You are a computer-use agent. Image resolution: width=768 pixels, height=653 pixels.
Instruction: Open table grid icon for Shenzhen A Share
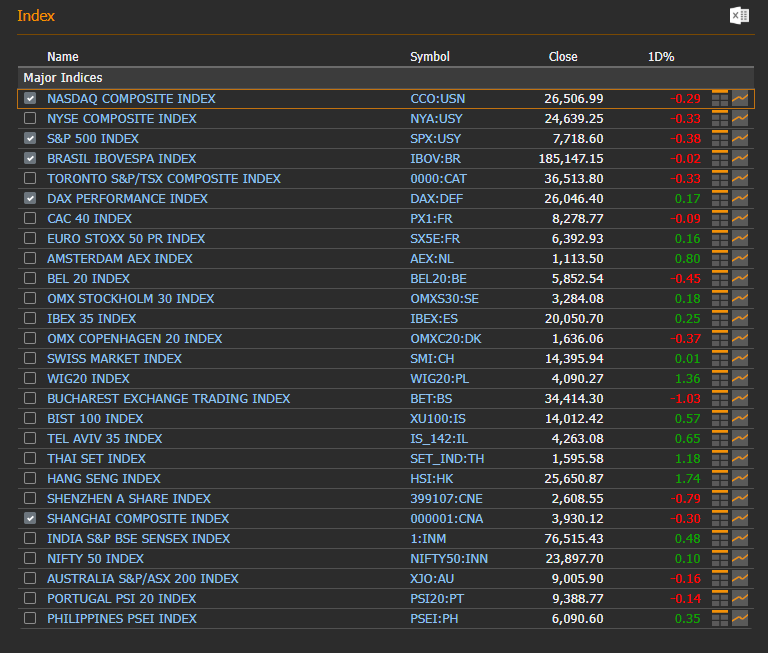coord(720,499)
